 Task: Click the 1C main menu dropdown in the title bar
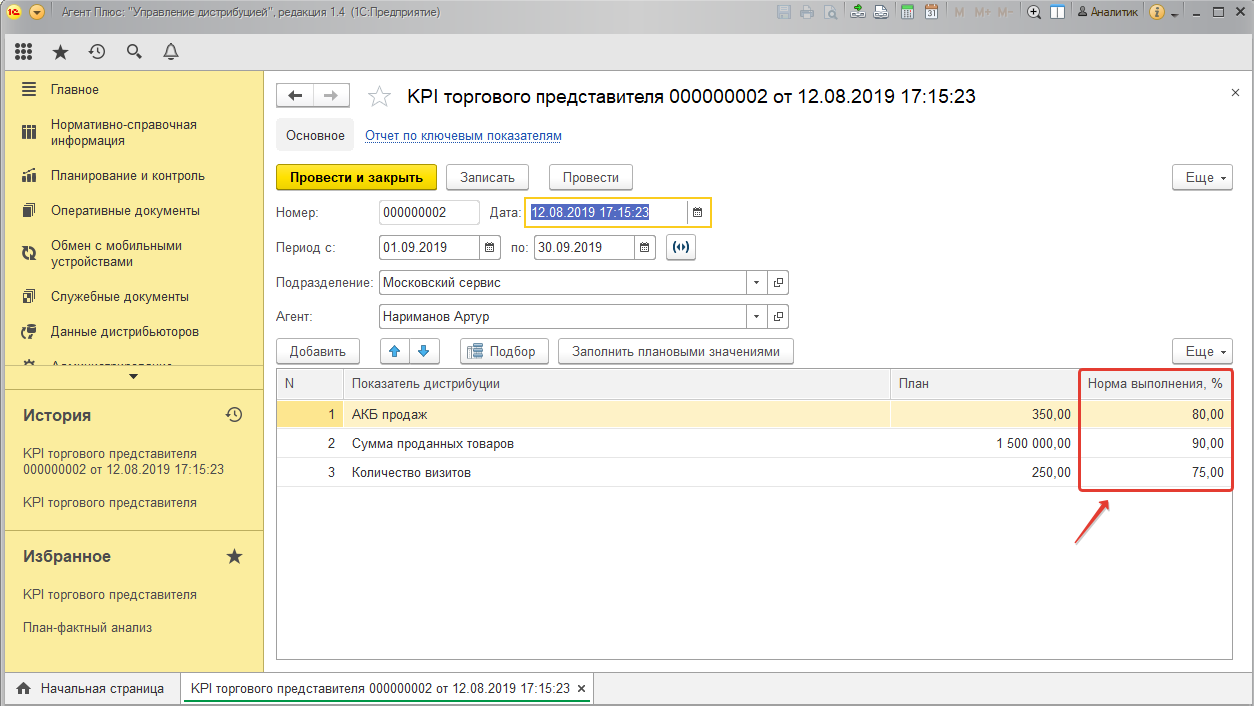[37, 12]
